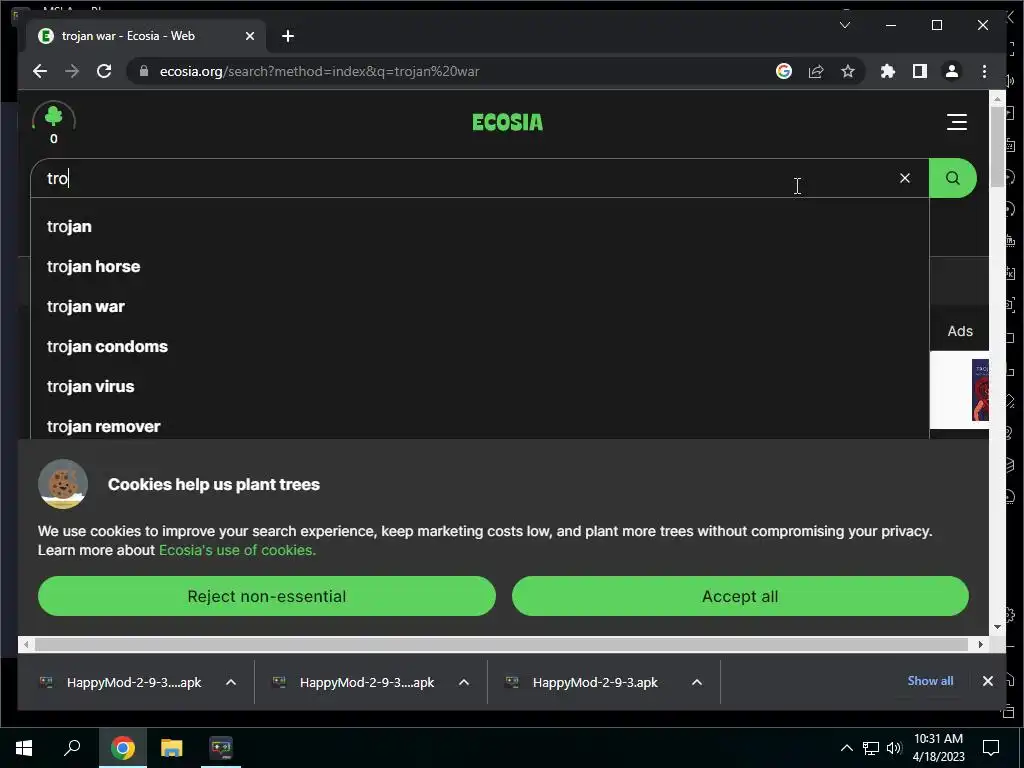Expand options for first HappyMod download
Viewport: 1024px width, 768px height.
pos(231,682)
